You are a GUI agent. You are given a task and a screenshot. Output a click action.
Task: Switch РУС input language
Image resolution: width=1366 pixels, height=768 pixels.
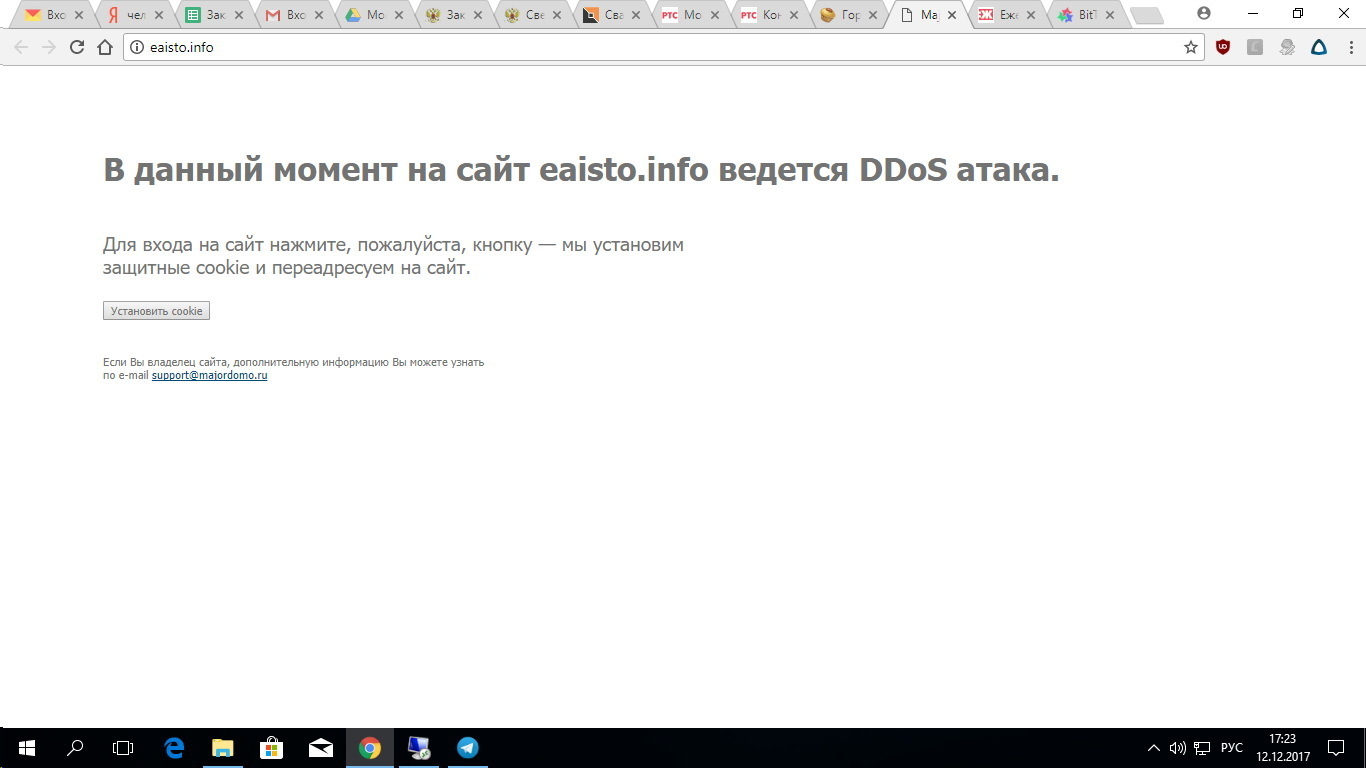[x=1232, y=748]
